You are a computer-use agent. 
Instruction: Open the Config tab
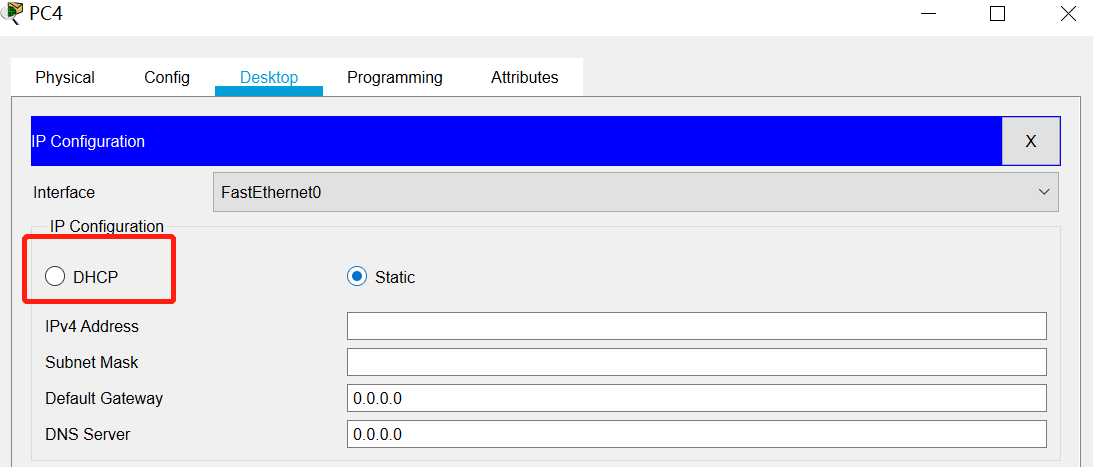pos(167,77)
